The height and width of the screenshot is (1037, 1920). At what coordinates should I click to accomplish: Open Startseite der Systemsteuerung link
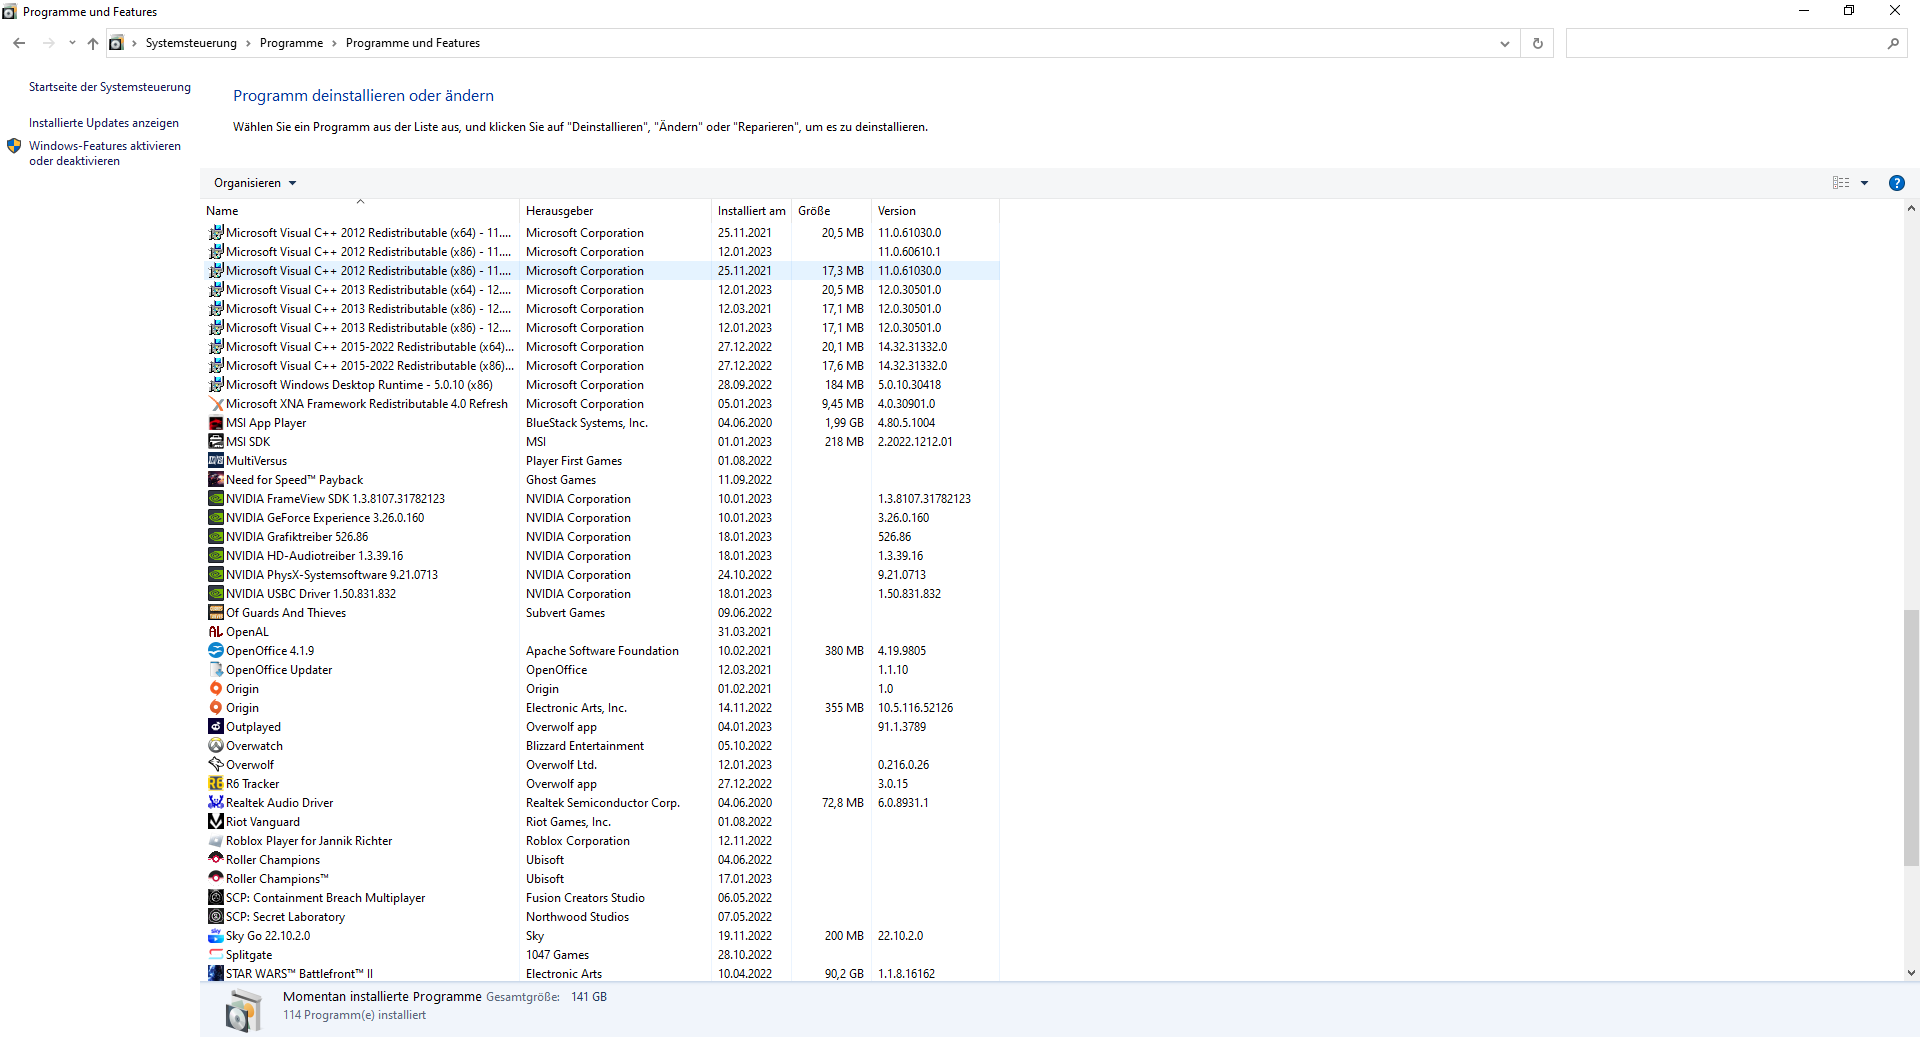click(x=110, y=87)
